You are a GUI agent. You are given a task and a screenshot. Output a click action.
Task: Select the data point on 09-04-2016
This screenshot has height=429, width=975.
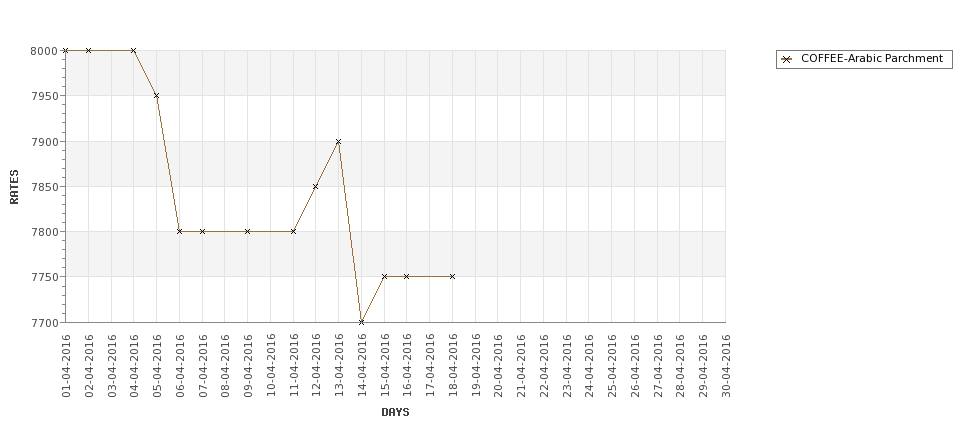[247, 231]
